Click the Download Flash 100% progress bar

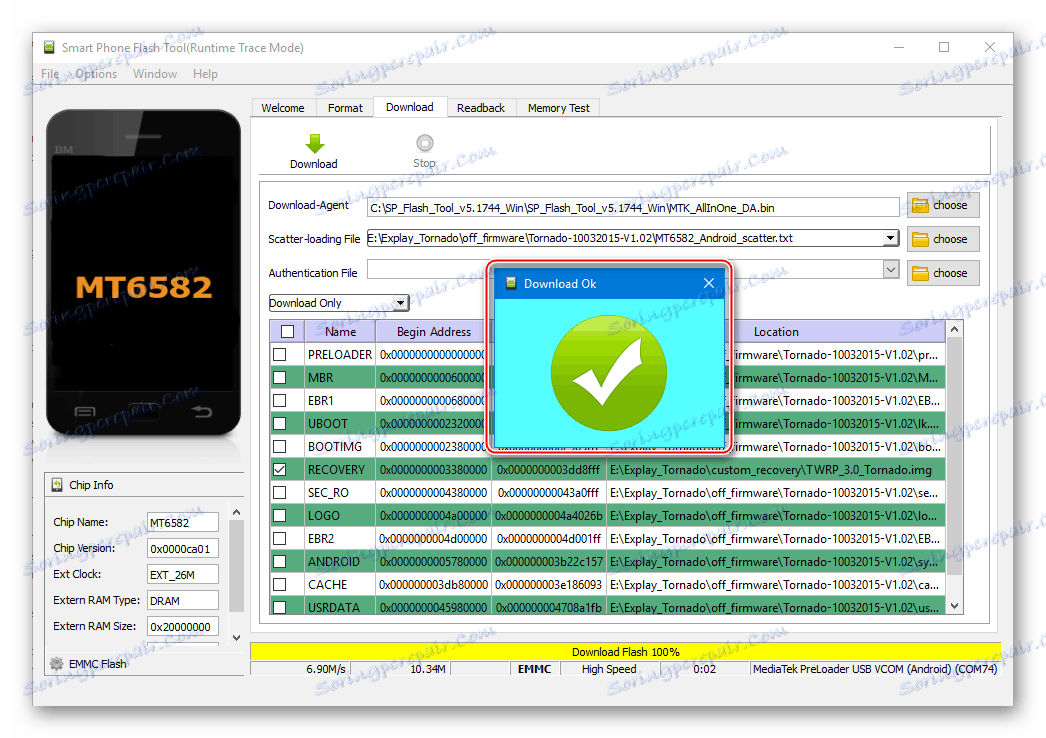pyautogui.click(x=625, y=651)
